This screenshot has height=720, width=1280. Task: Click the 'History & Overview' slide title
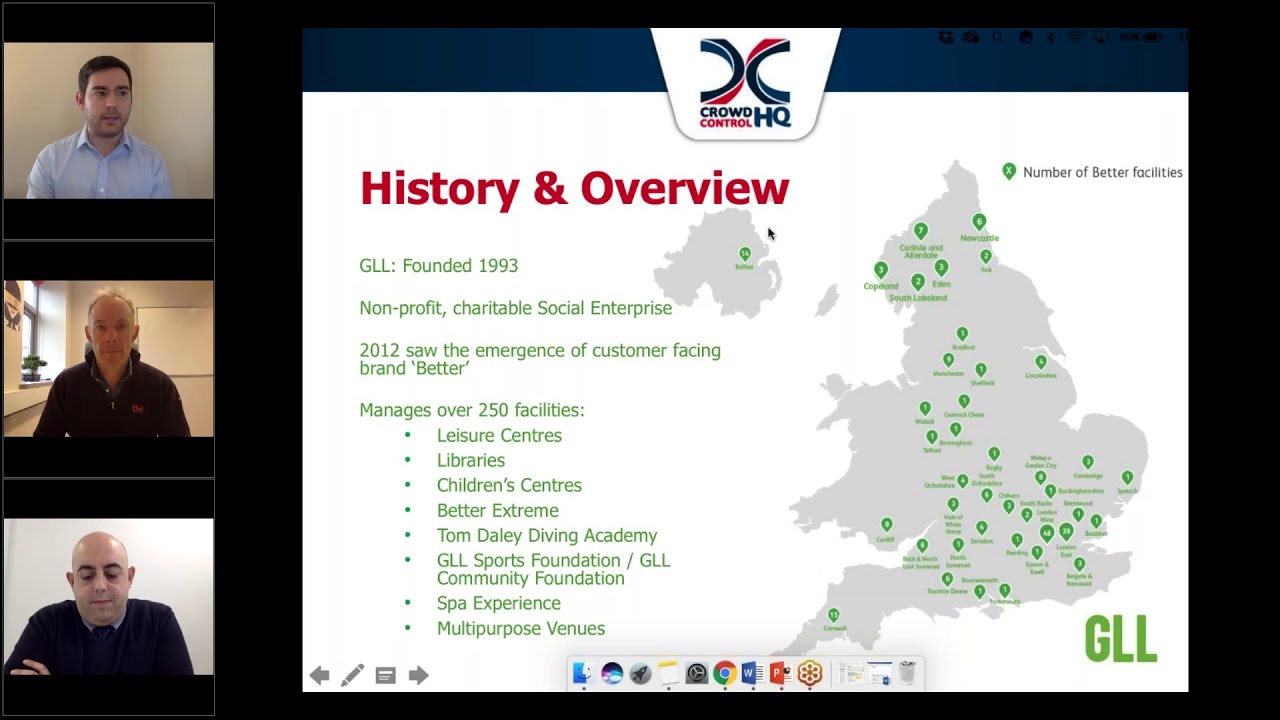[574, 188]
